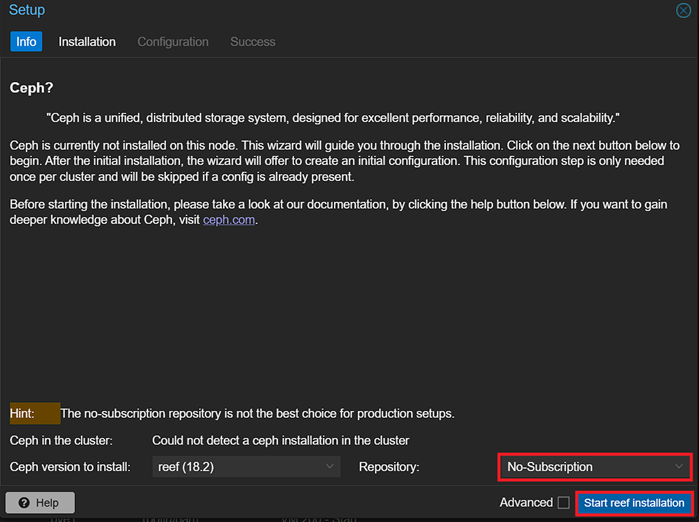Enable the Advanced checkbox
The width and height of the screenshot is (699, 522).
(x=564, y=503)
